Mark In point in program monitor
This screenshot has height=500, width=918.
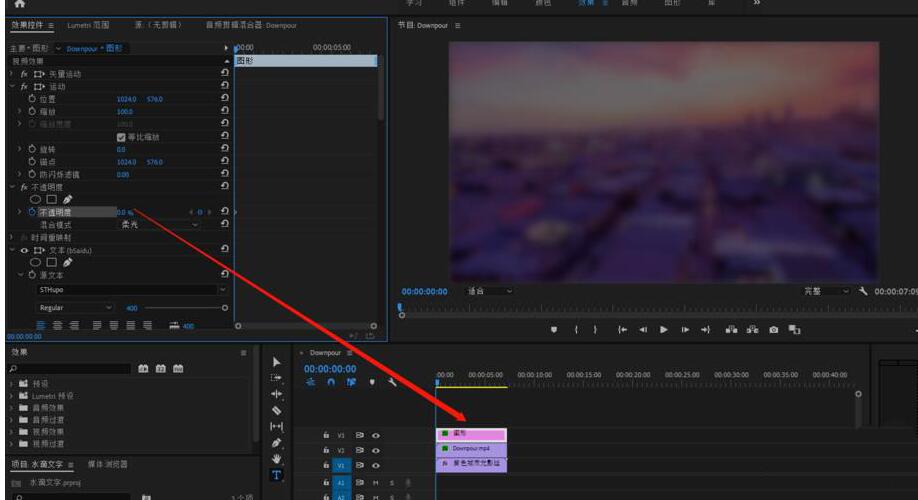click(x=576, y=330)
